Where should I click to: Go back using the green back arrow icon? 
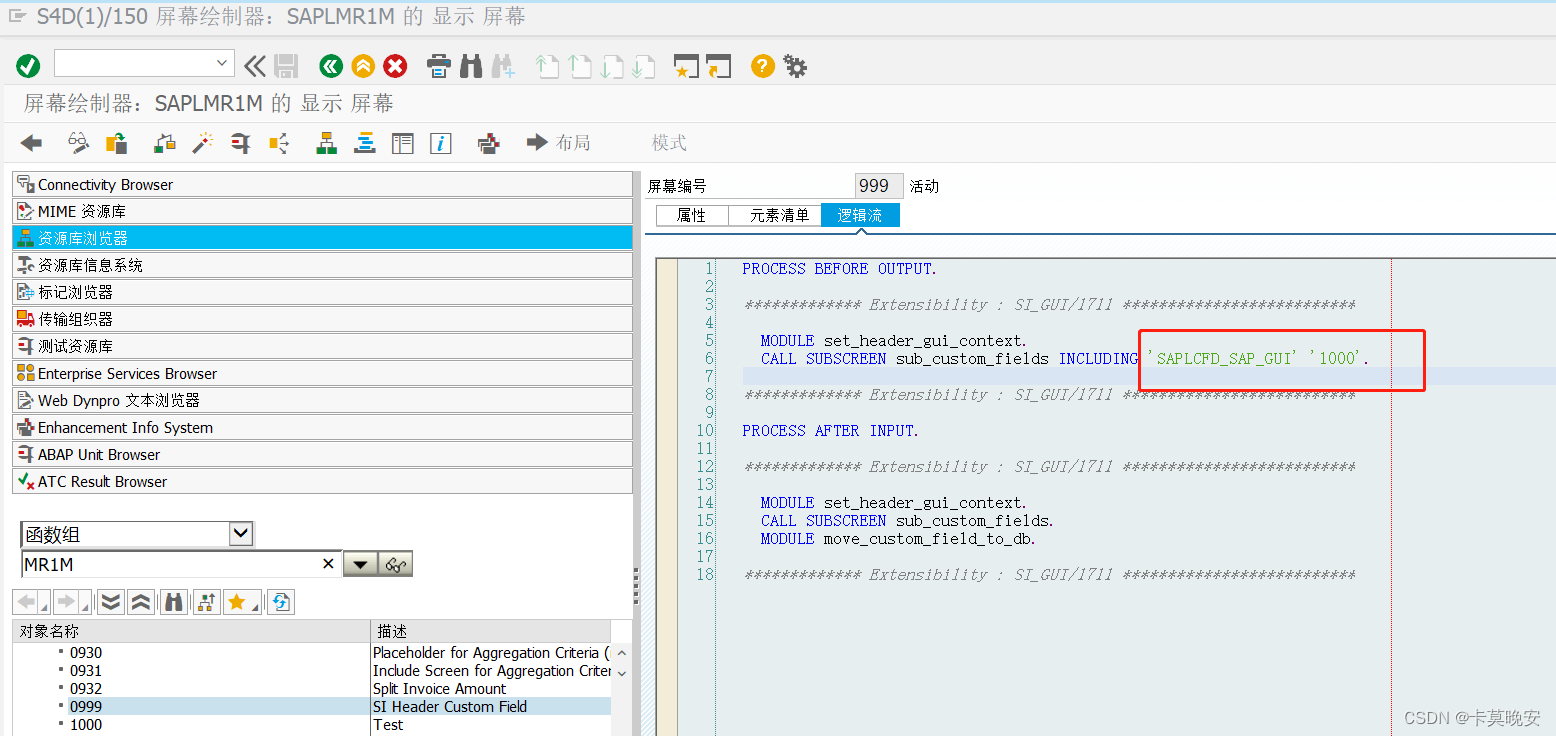point(331,66)
